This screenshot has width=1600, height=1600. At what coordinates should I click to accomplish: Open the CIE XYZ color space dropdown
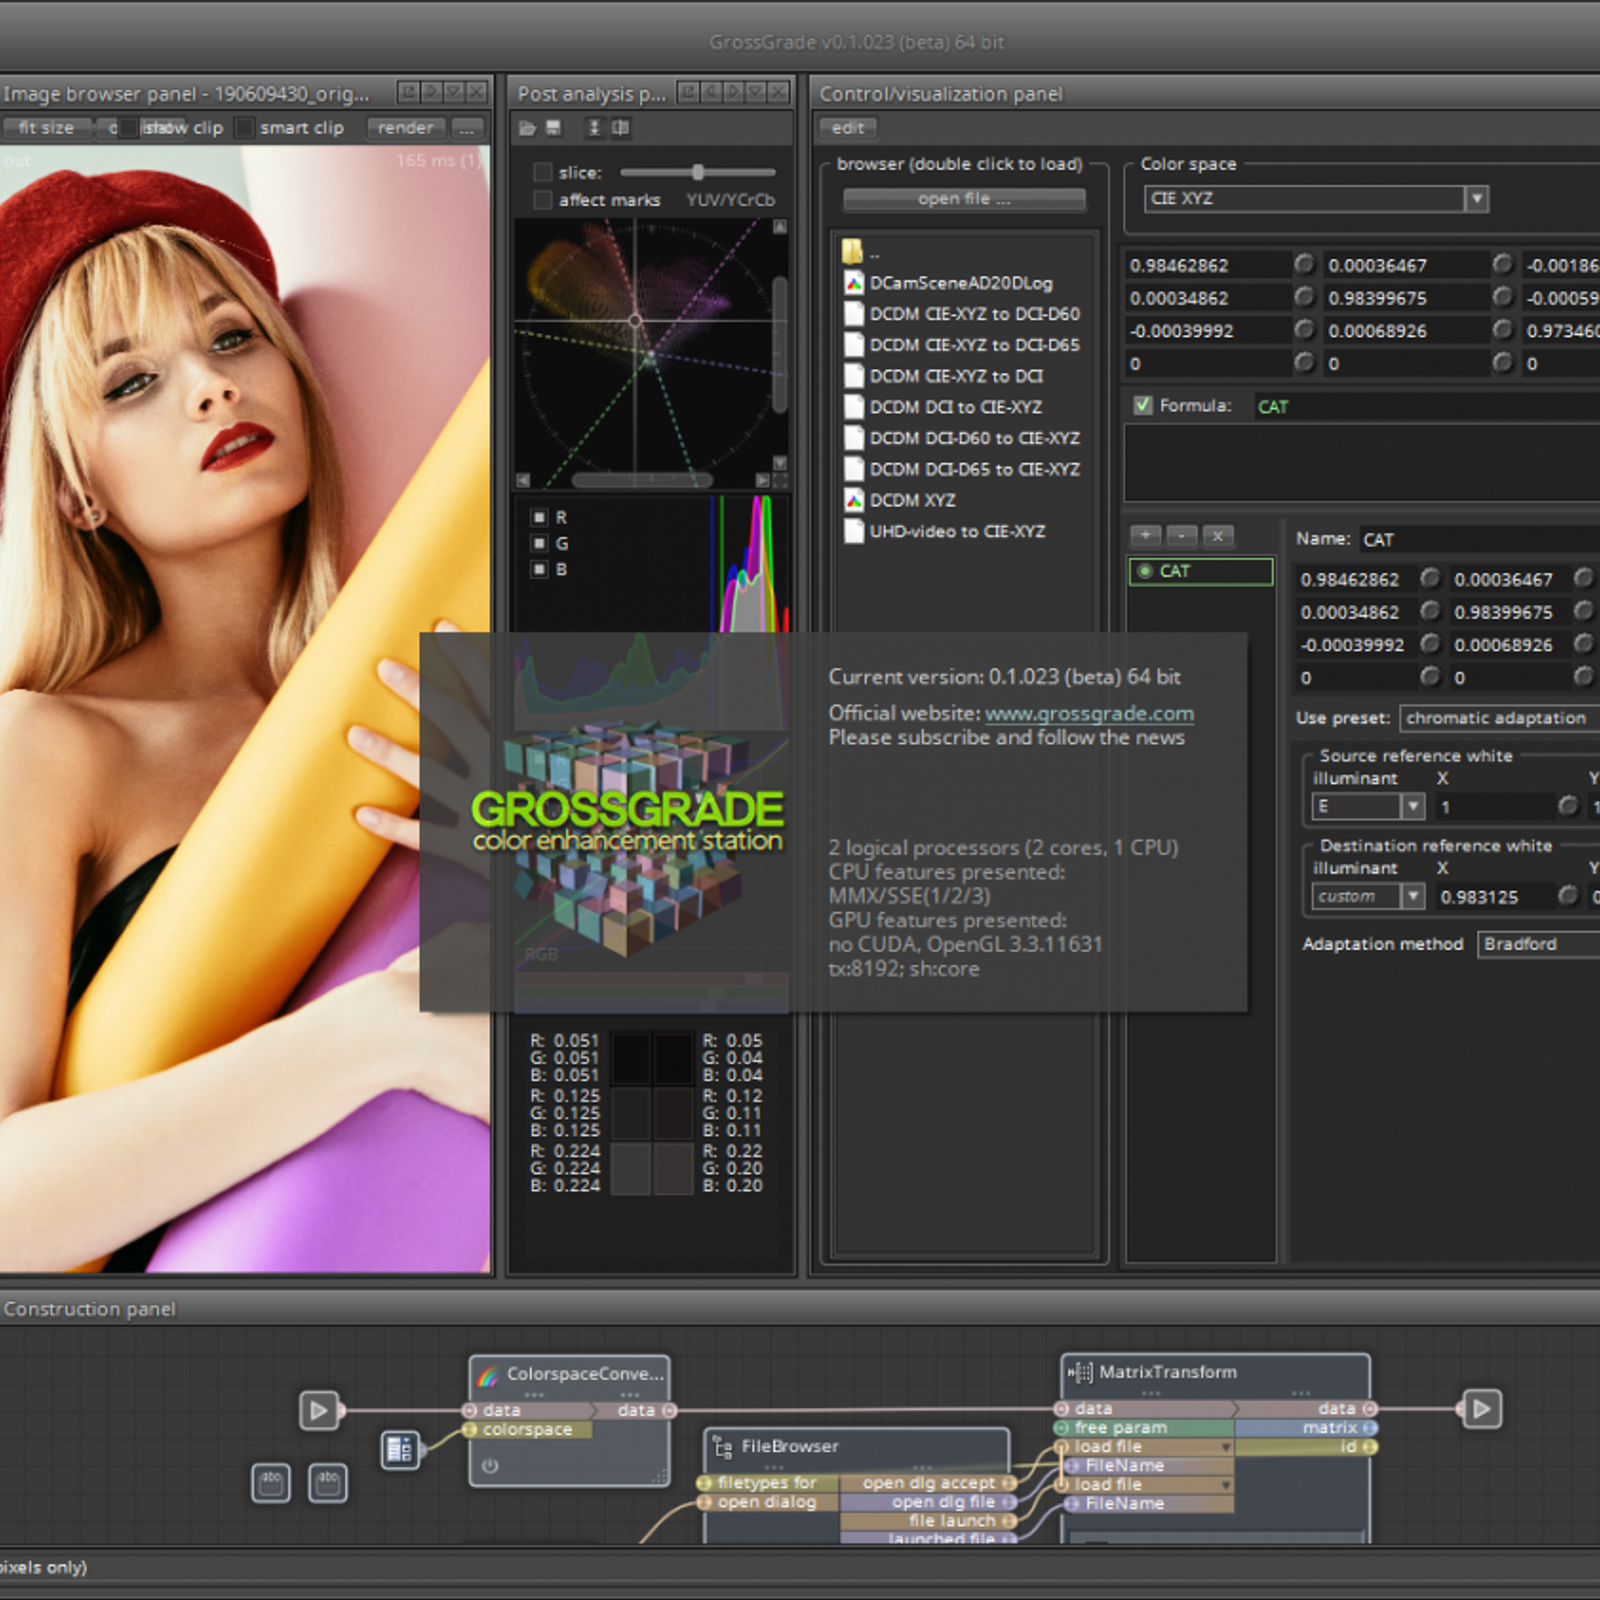click(x=1477, y=198)
